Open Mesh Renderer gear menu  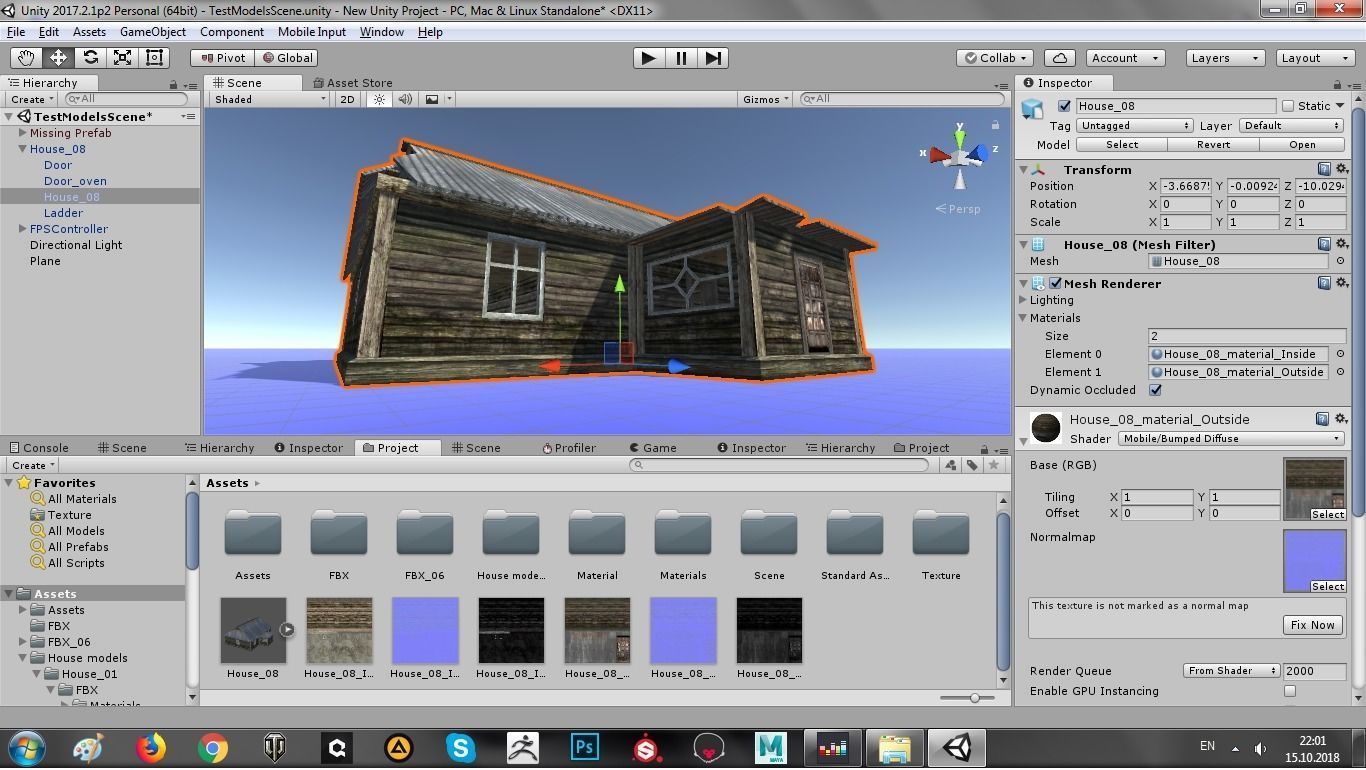pyautogui.click(x=1342, y=283)
